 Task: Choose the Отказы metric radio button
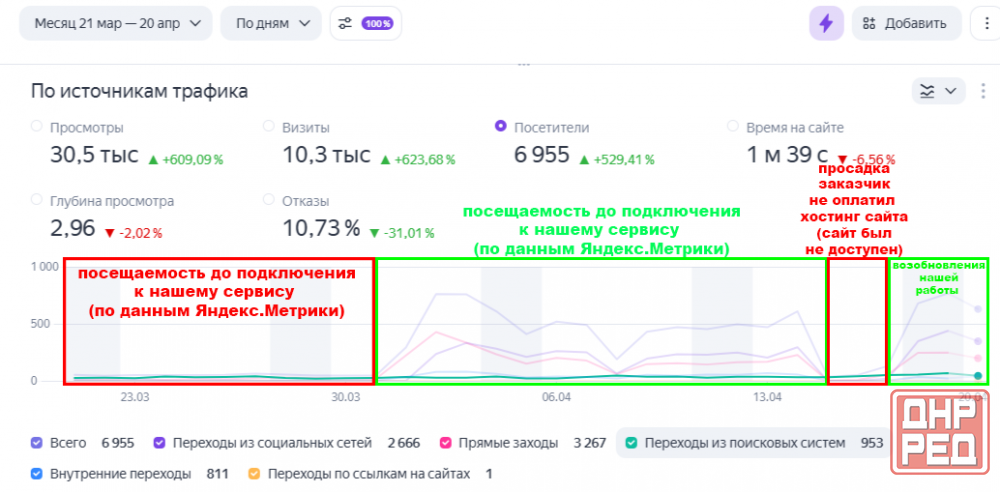(x=269, y=200)
